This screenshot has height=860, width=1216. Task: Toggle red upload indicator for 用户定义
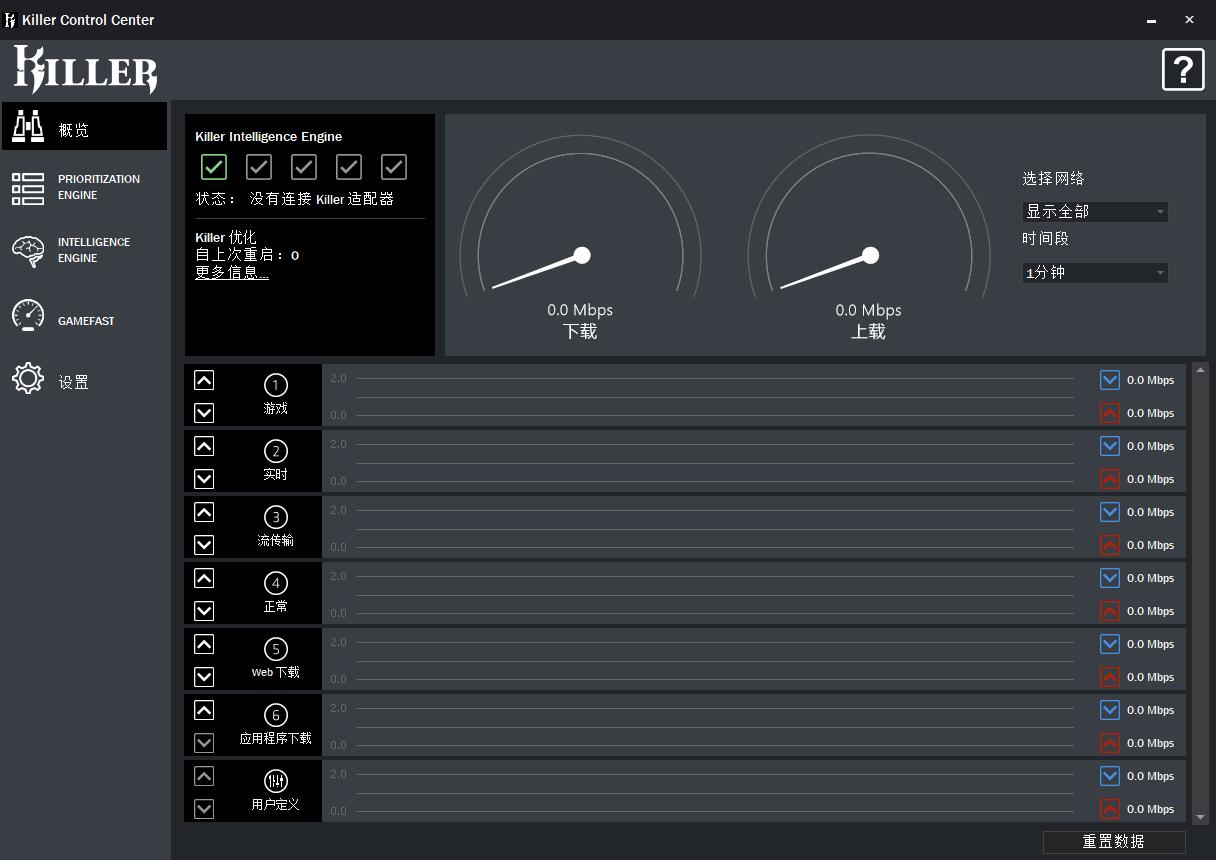pyautogui.click(x=1110, y=808)
